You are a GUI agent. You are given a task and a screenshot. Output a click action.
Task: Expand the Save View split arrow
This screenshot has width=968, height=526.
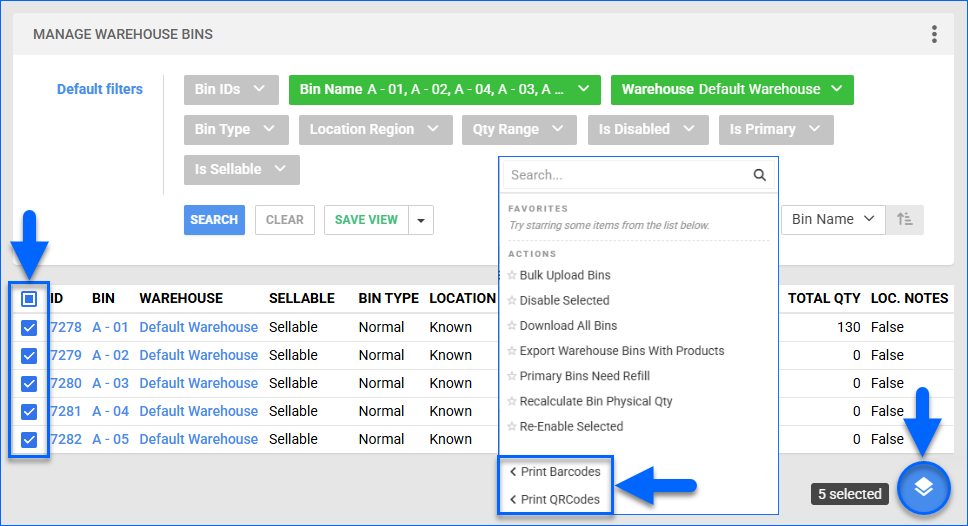(421, 220)
